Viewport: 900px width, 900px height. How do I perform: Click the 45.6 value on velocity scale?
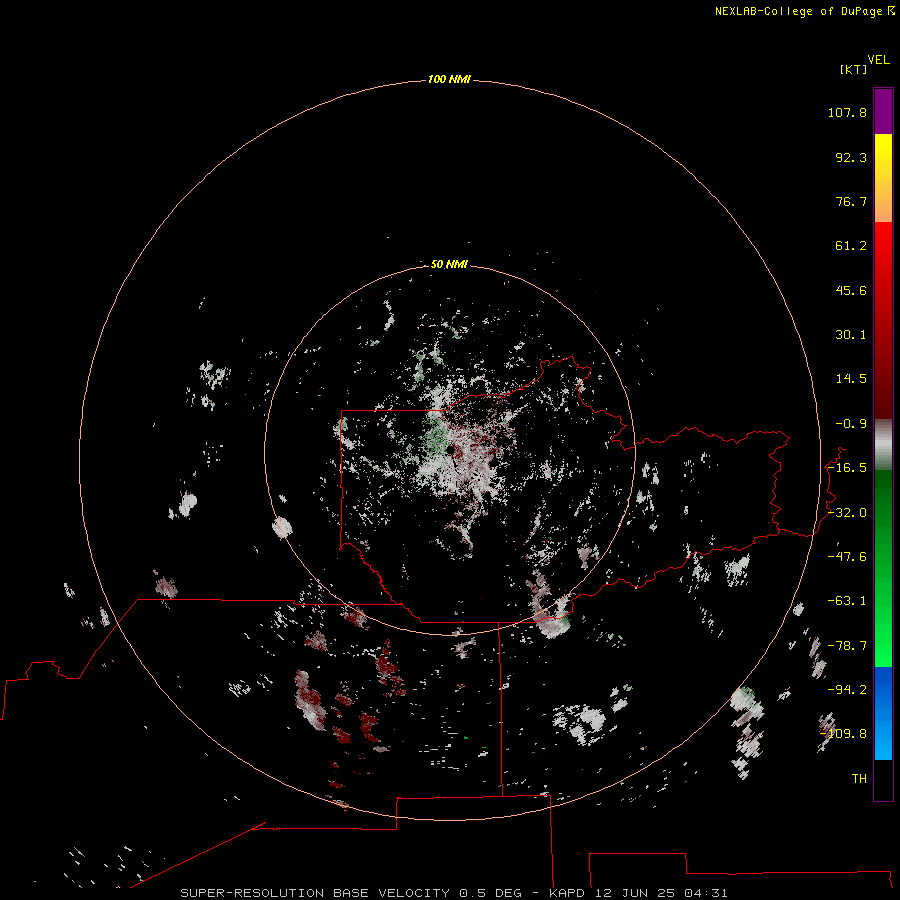tap(851, 290)
